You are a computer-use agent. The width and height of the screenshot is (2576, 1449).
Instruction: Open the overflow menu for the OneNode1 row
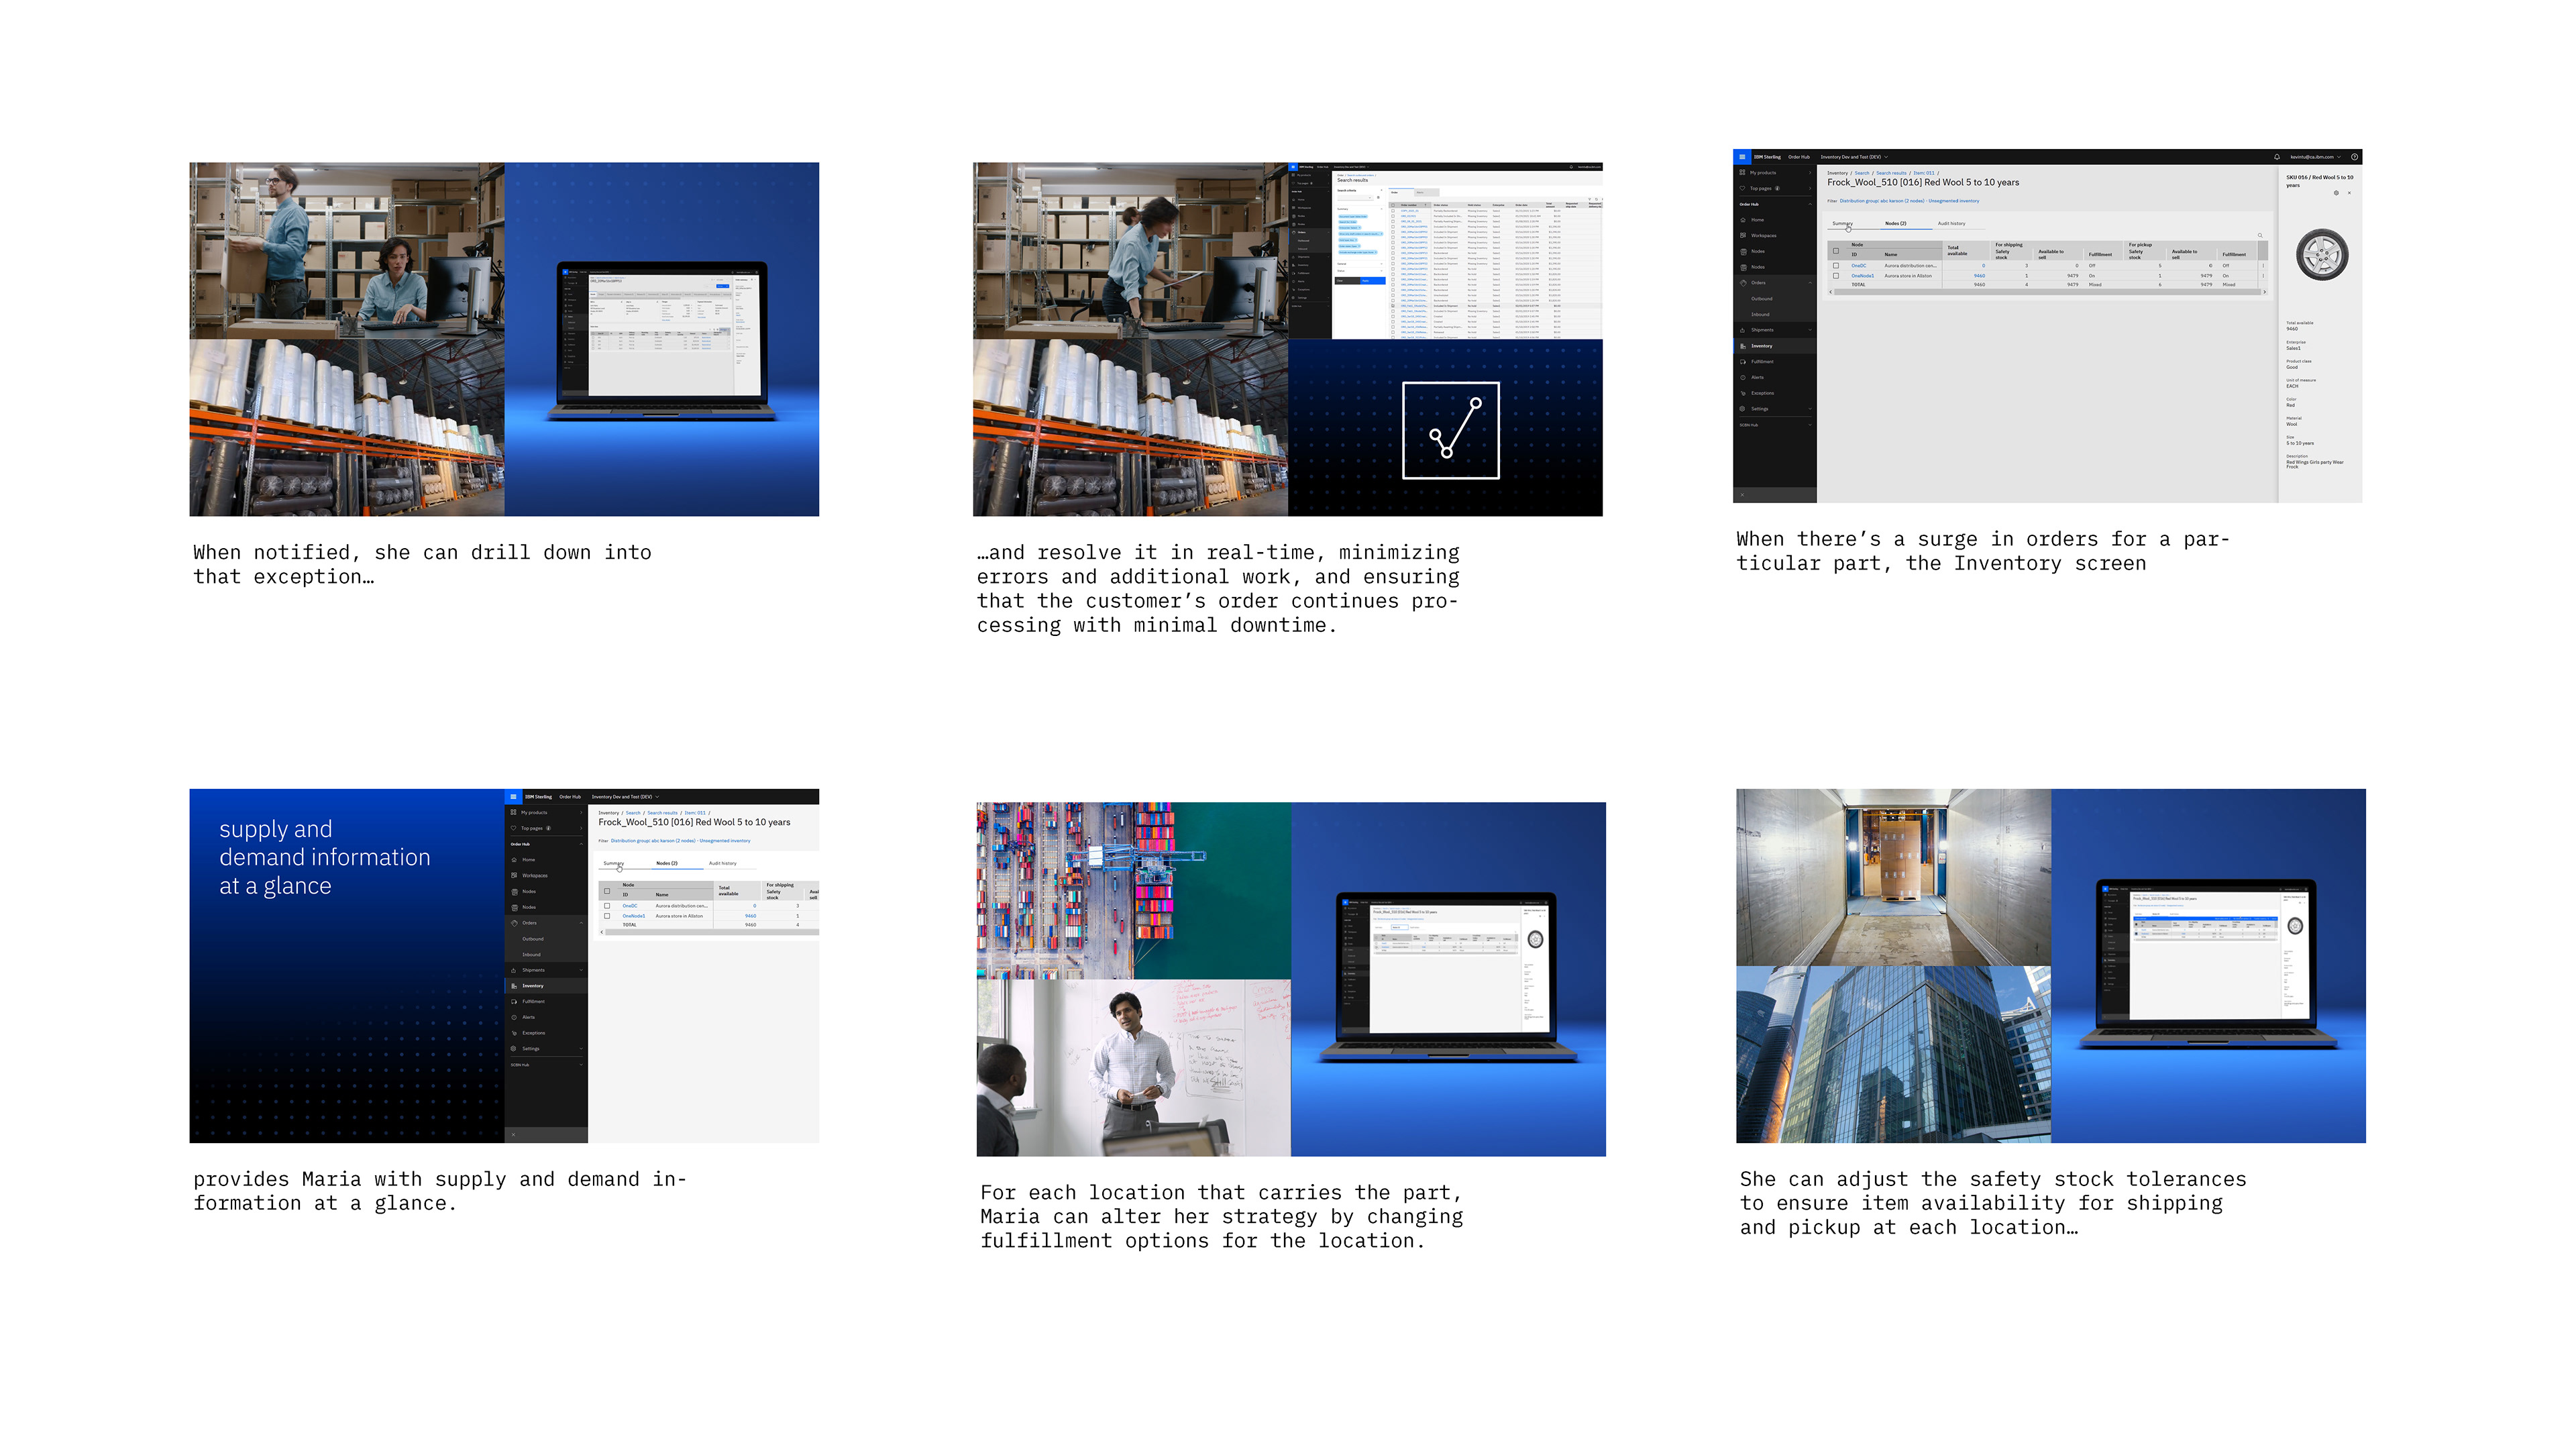tap(2263, 276)
